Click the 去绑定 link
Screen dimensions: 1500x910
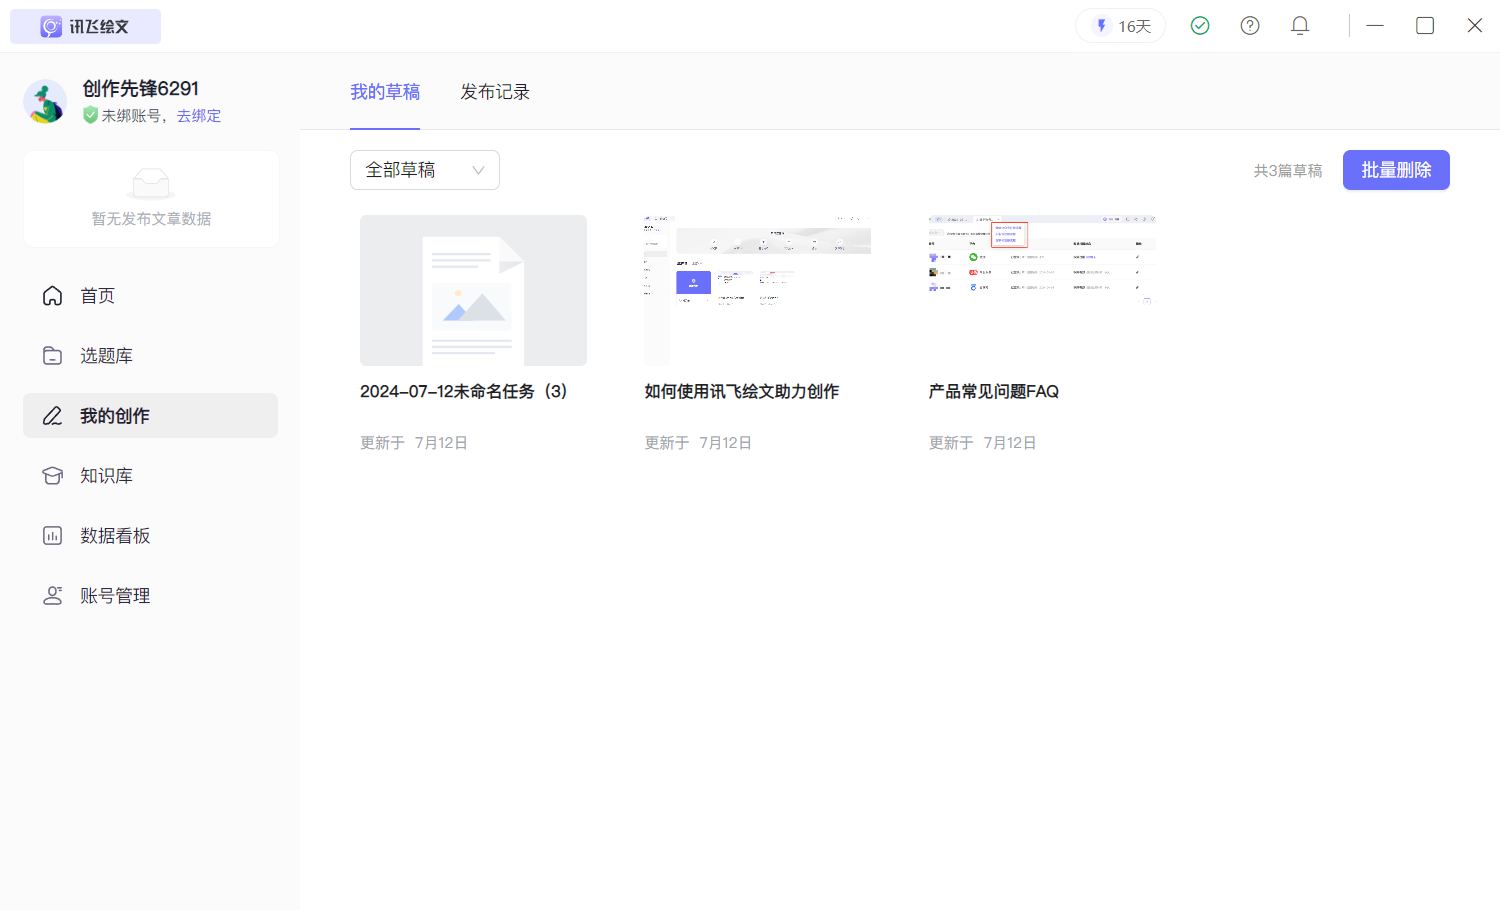[199, 116]
